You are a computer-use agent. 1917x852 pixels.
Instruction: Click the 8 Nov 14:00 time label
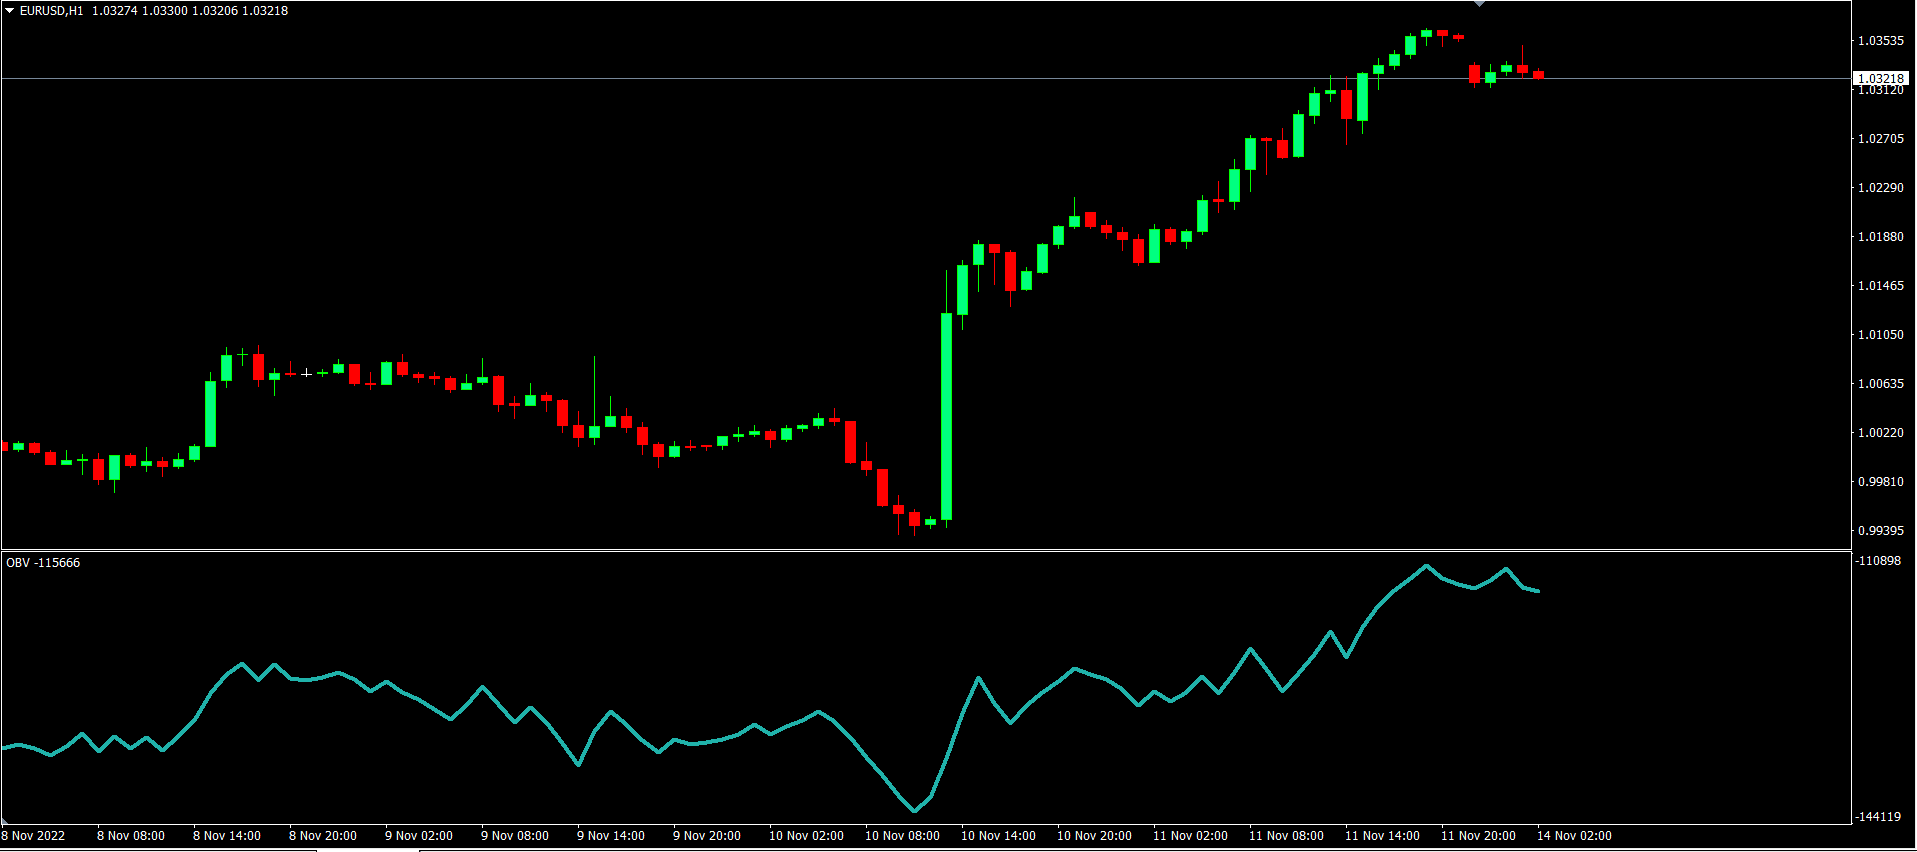tap(227, 836)
